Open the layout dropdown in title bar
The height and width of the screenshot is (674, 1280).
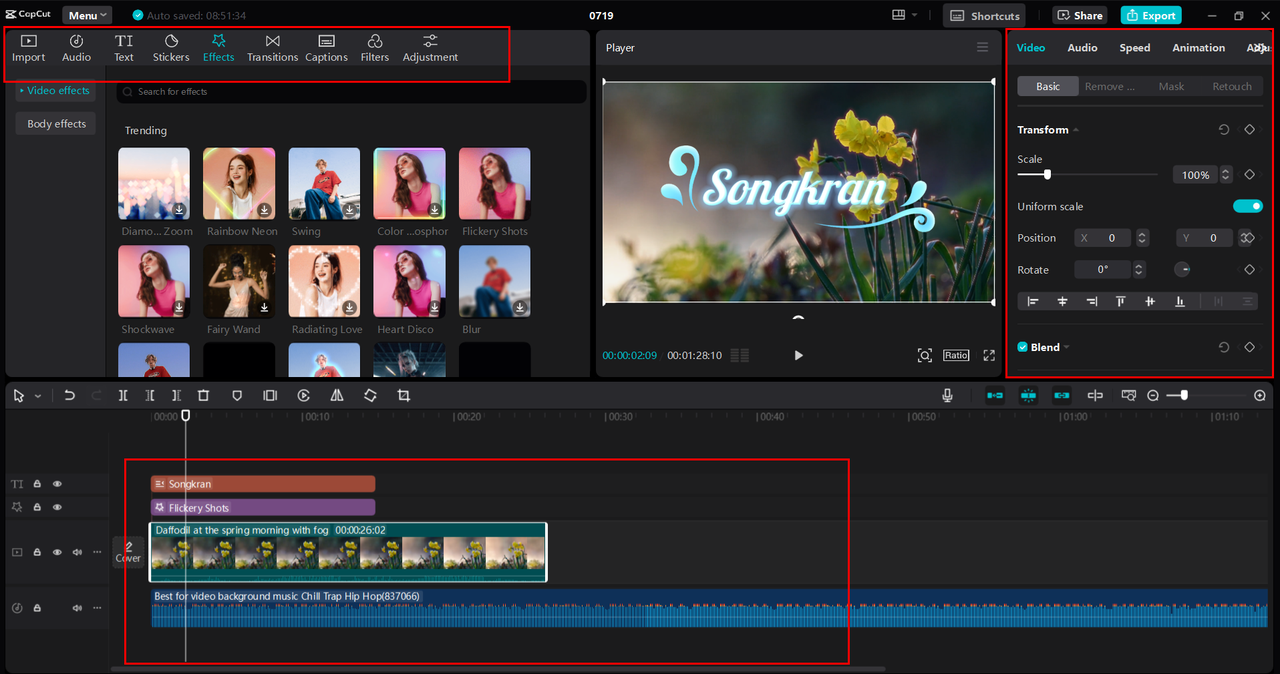pyautogui.click(x=903, y=15)
